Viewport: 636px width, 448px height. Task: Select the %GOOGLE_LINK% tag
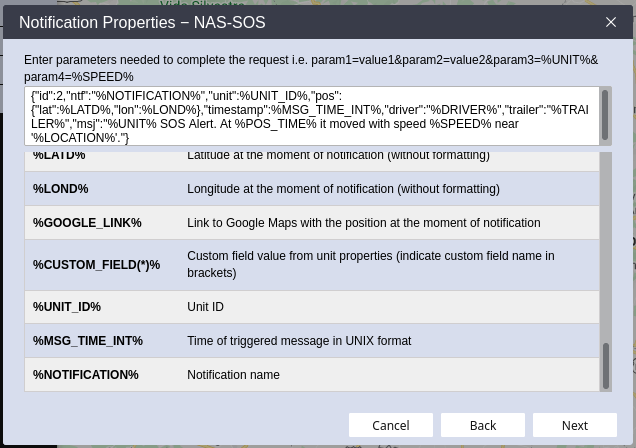[x=87, y=223]
